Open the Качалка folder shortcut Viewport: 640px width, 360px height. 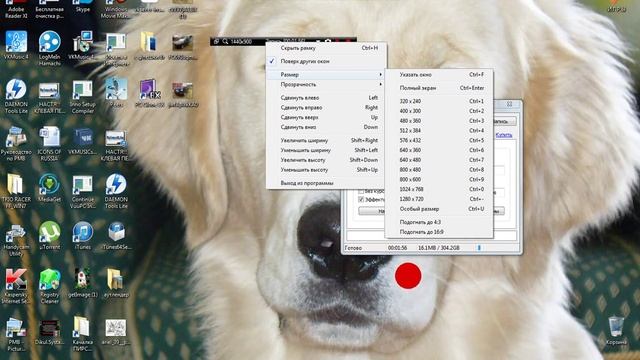(x=83, y=335)
